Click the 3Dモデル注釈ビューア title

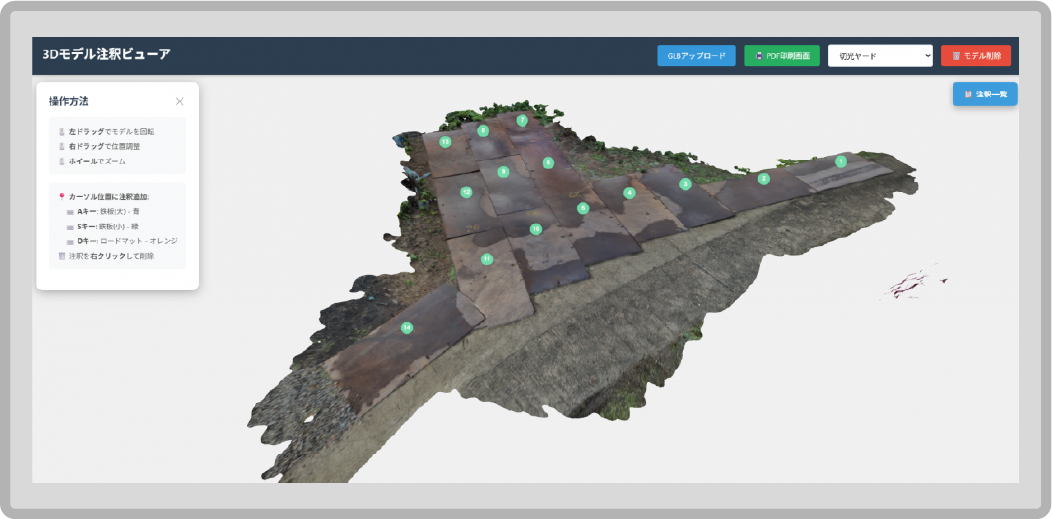click(107, 55)
